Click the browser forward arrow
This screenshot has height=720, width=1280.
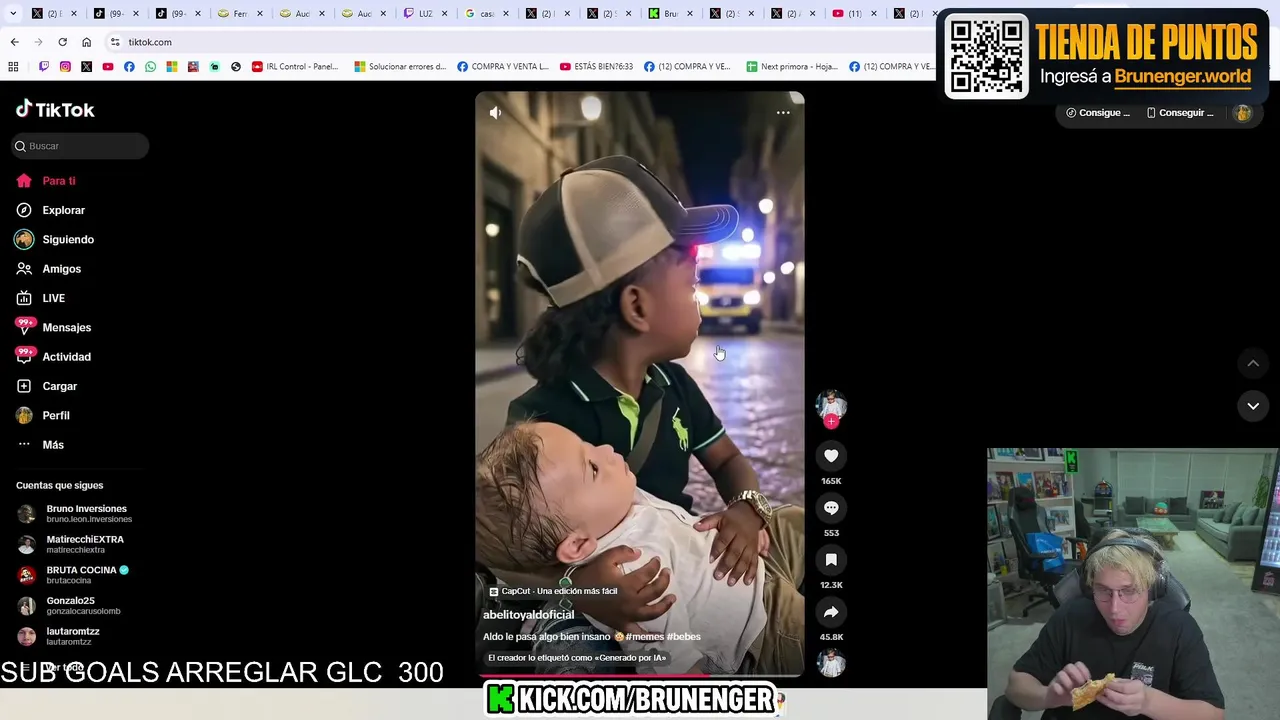(38, 42)
